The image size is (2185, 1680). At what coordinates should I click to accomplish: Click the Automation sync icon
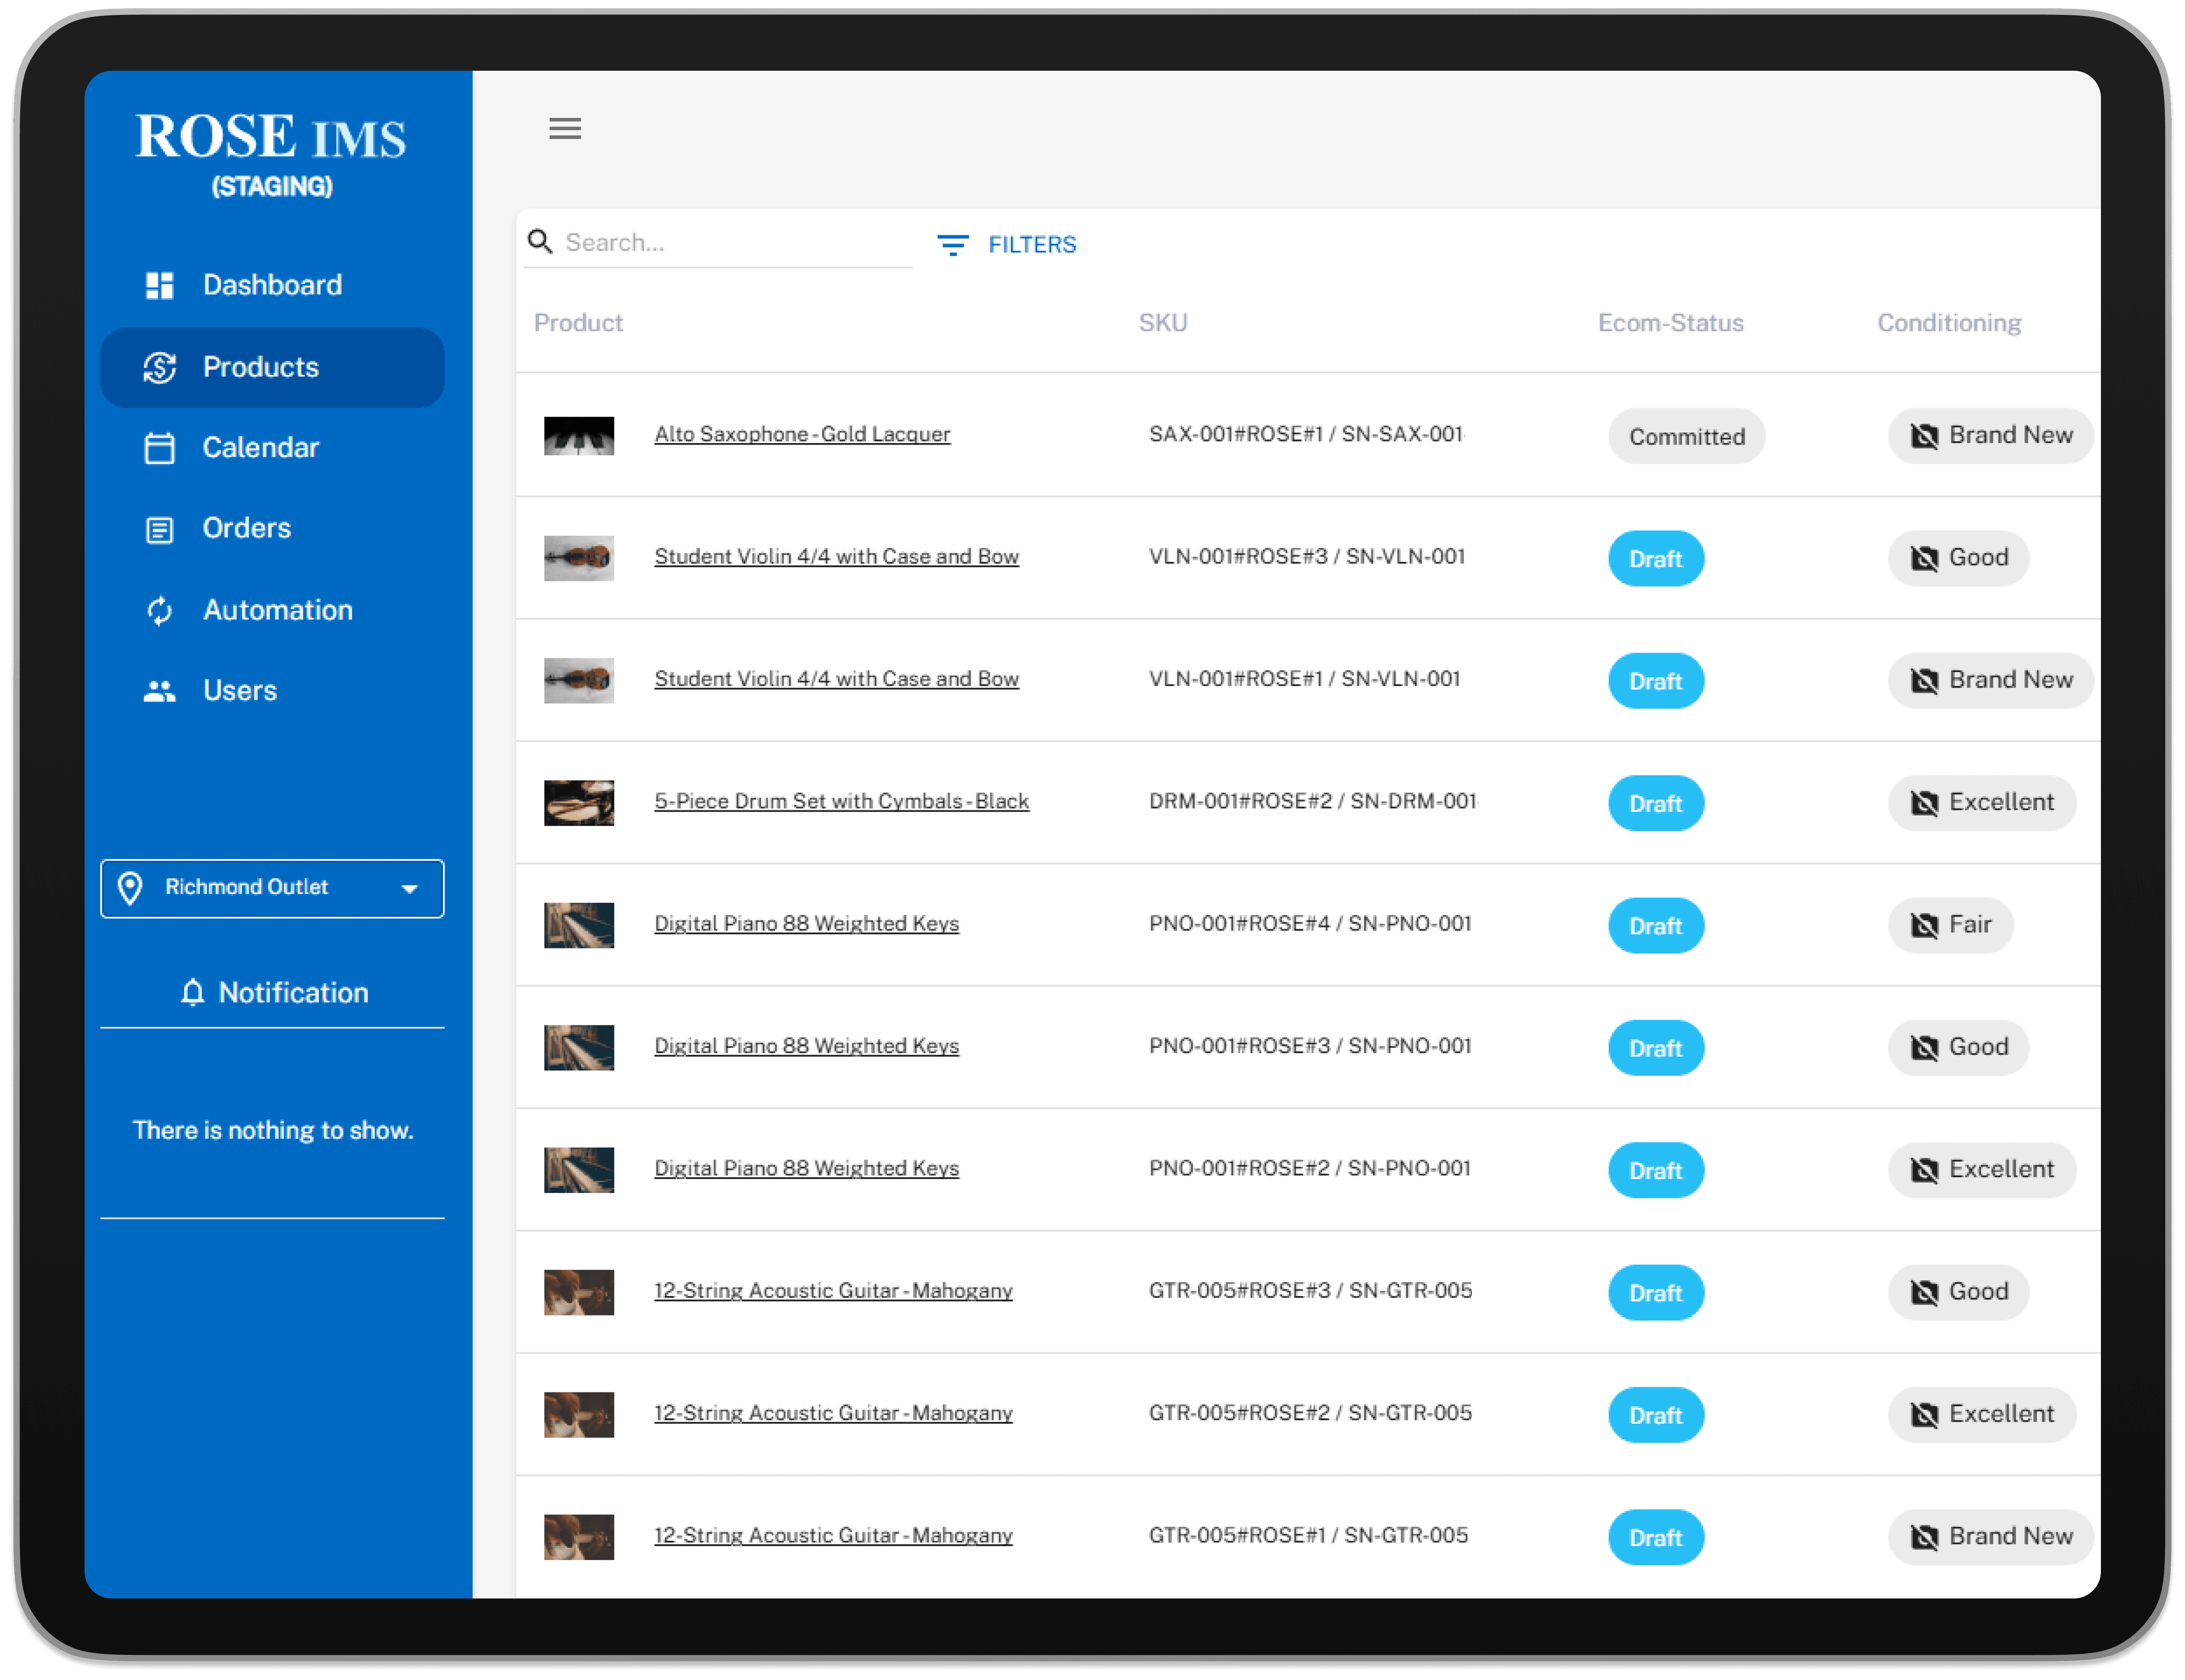coord(159,610)
